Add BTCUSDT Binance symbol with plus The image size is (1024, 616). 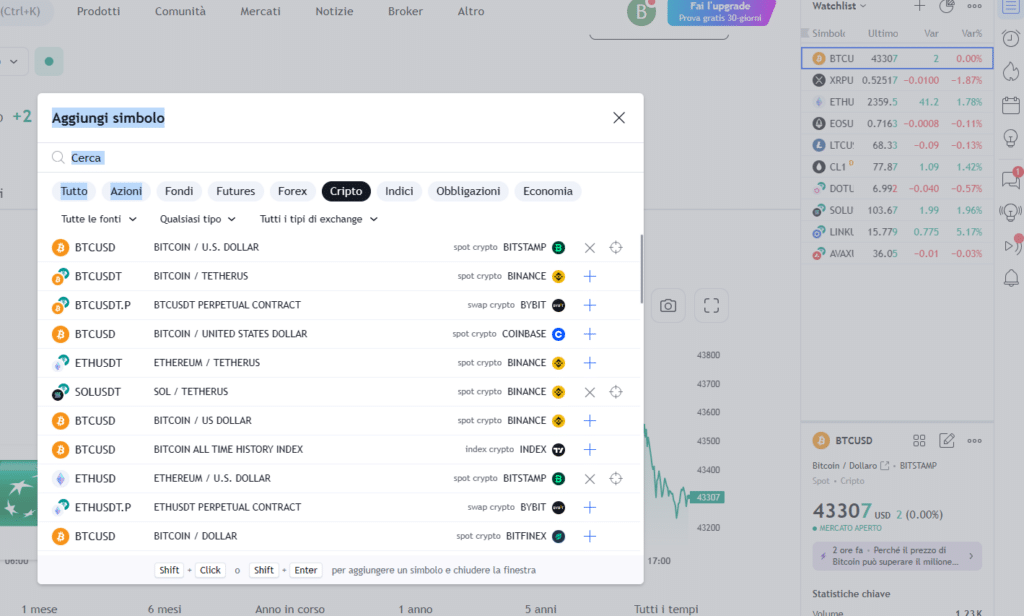[x=590, y=276]
